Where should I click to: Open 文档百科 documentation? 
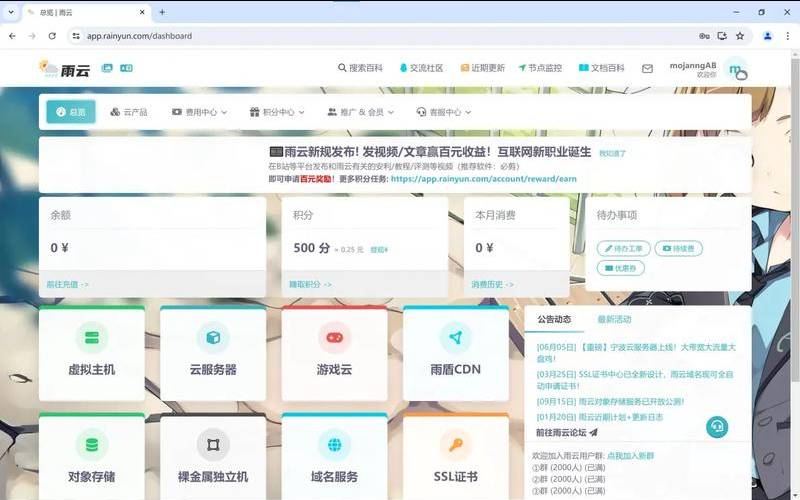[x=602, y=68]
